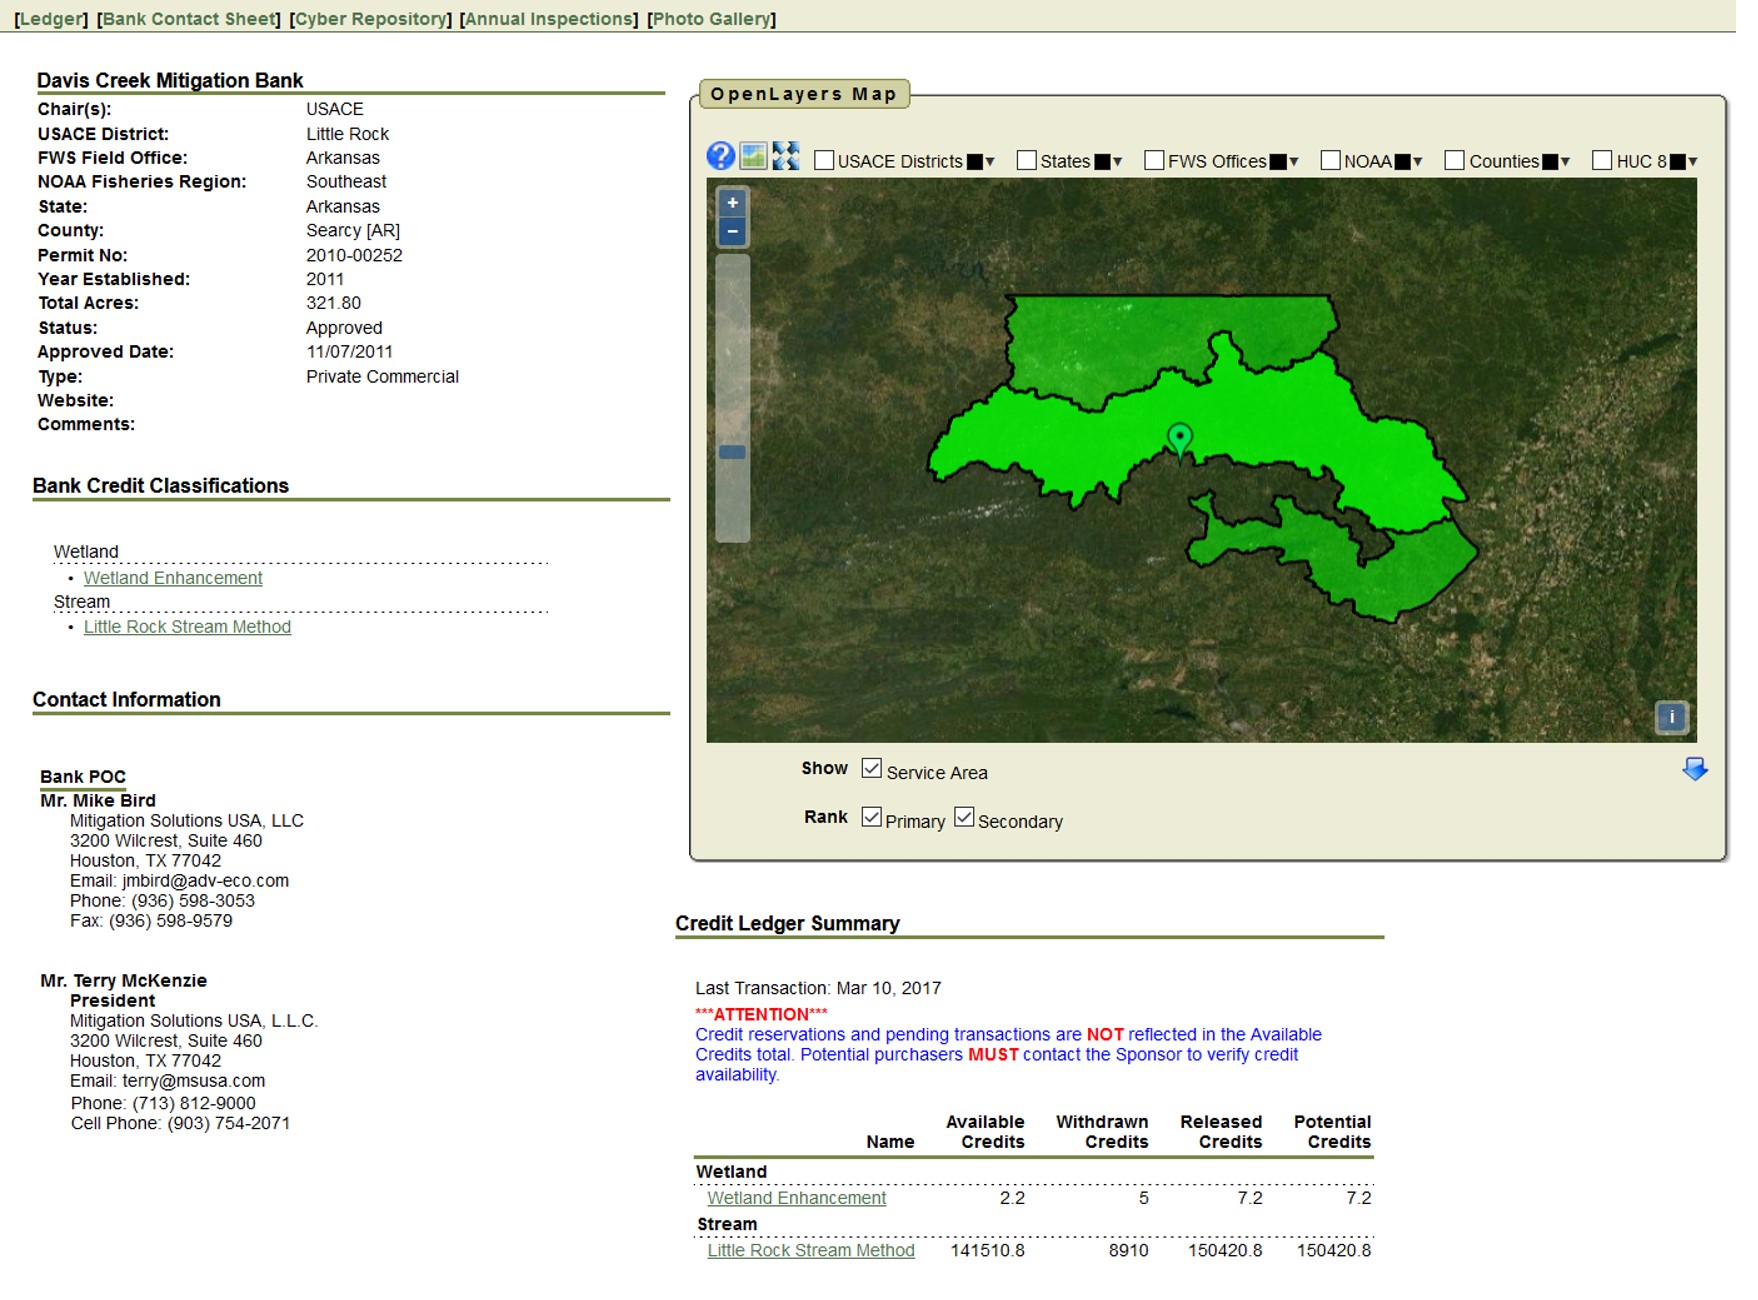Open Wetland Enhancement under Bank Credit Classifications
This screenshot has width=1758, height=1300.
173,578
